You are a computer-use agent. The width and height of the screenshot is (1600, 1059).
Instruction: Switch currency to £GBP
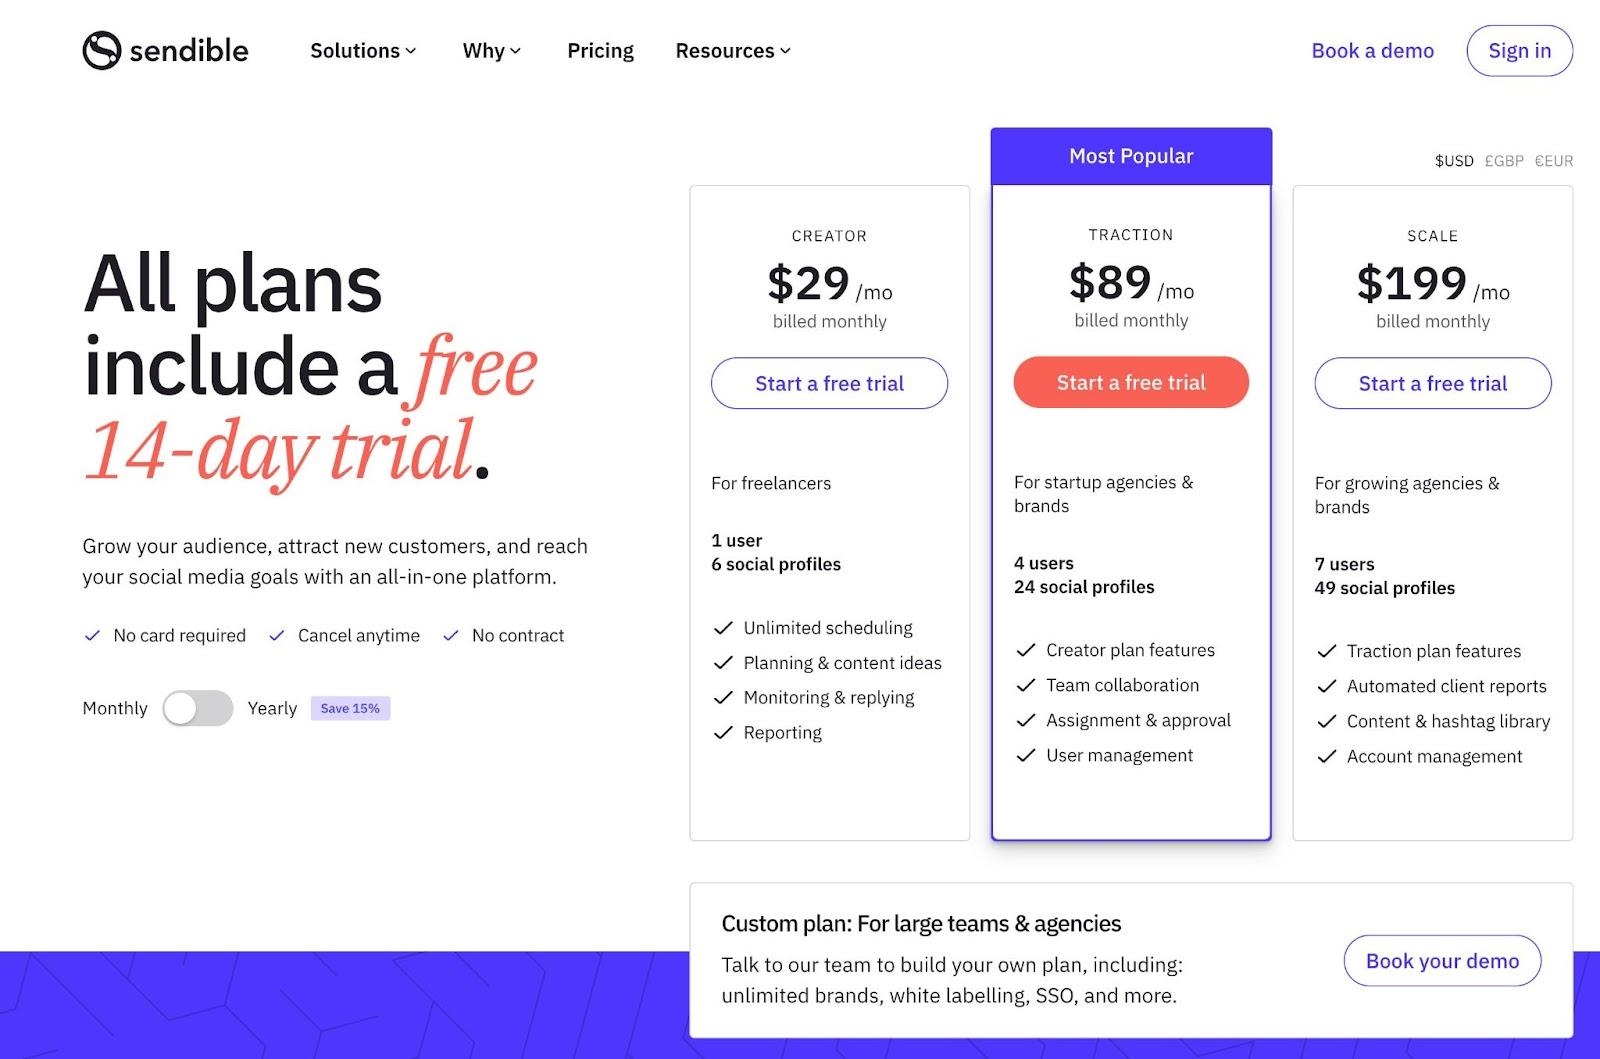(x=1504, y=161)
